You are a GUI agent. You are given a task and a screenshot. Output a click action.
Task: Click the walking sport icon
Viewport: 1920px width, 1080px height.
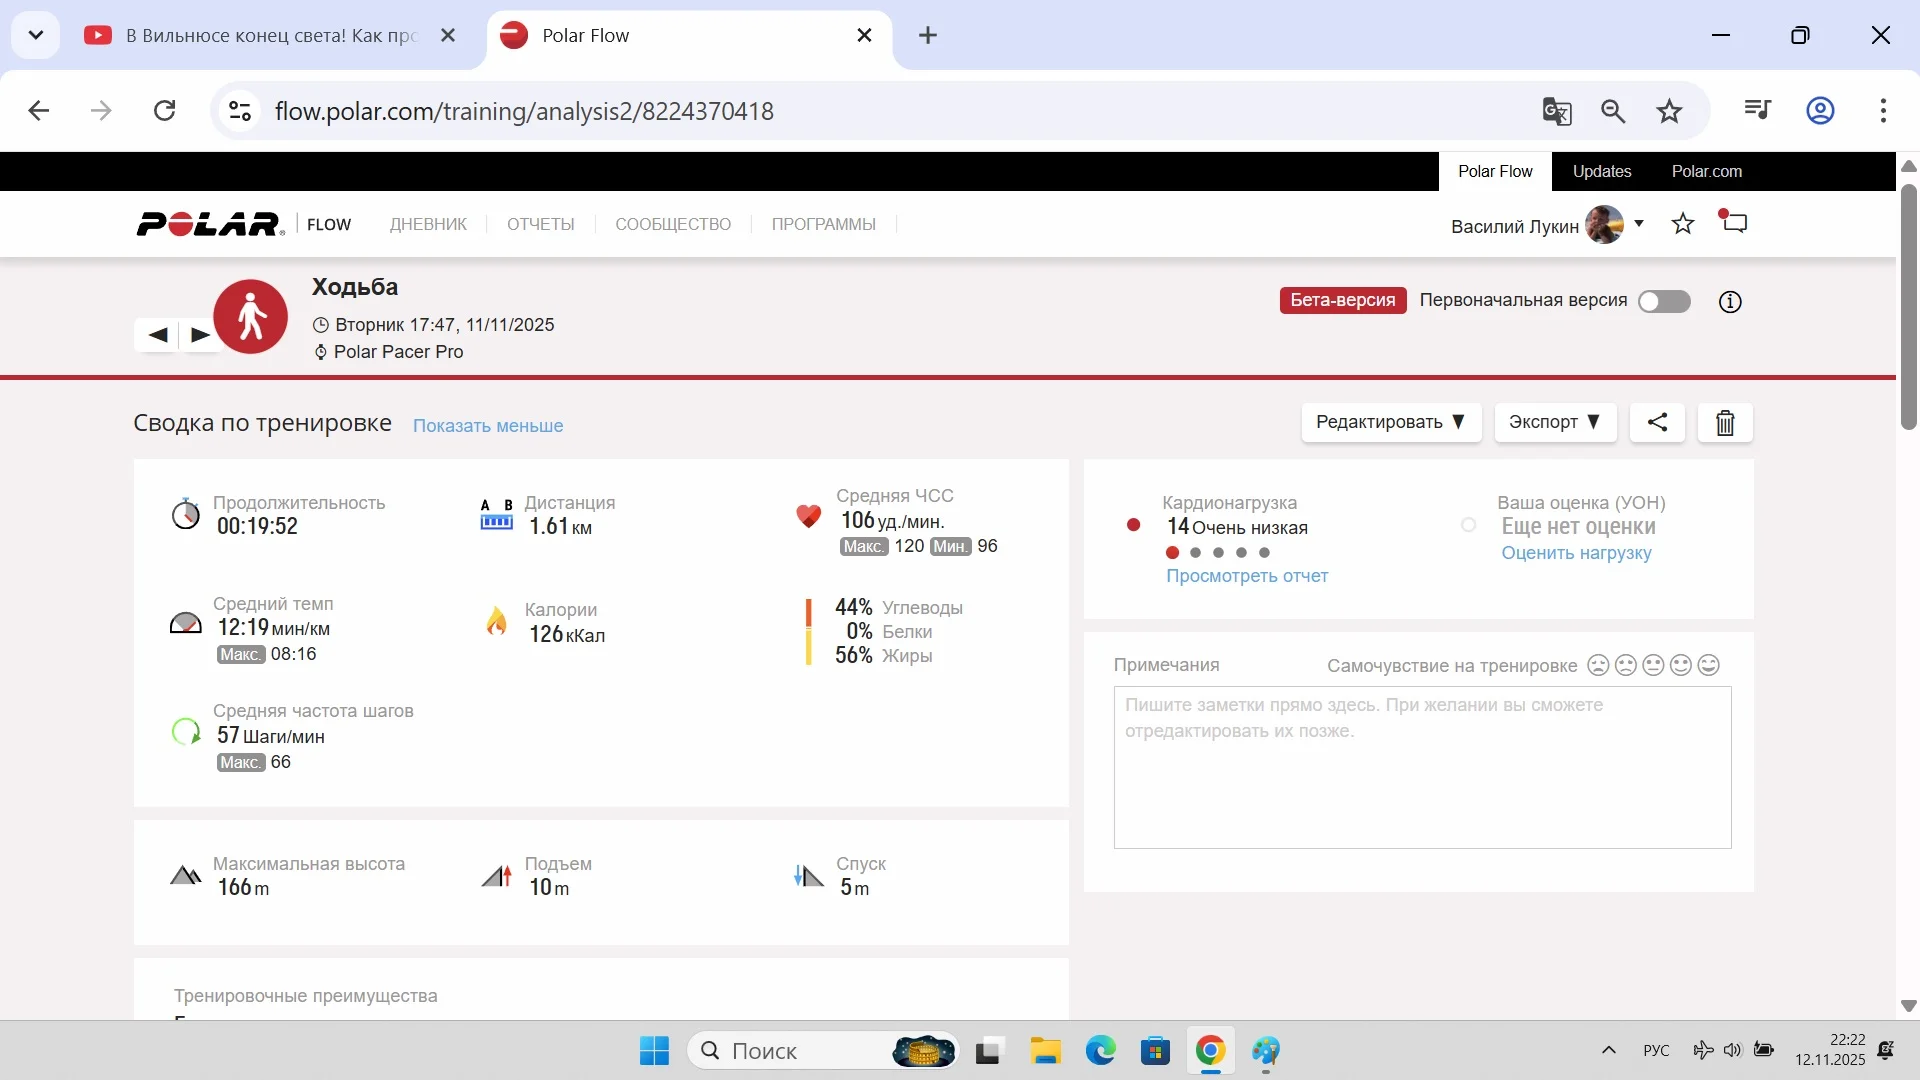coord(251,317)
